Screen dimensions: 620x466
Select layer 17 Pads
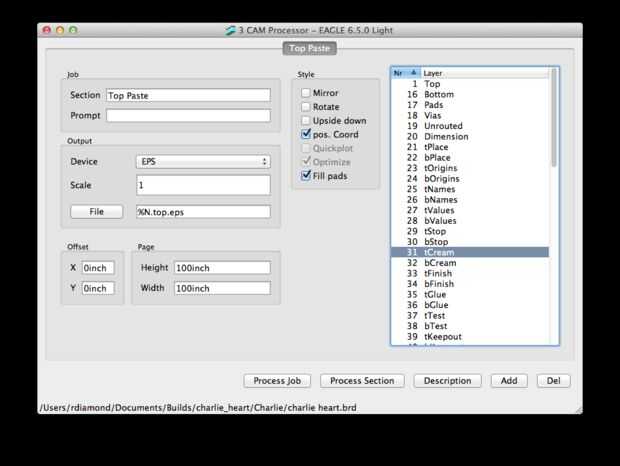click(x=470, y=105)
